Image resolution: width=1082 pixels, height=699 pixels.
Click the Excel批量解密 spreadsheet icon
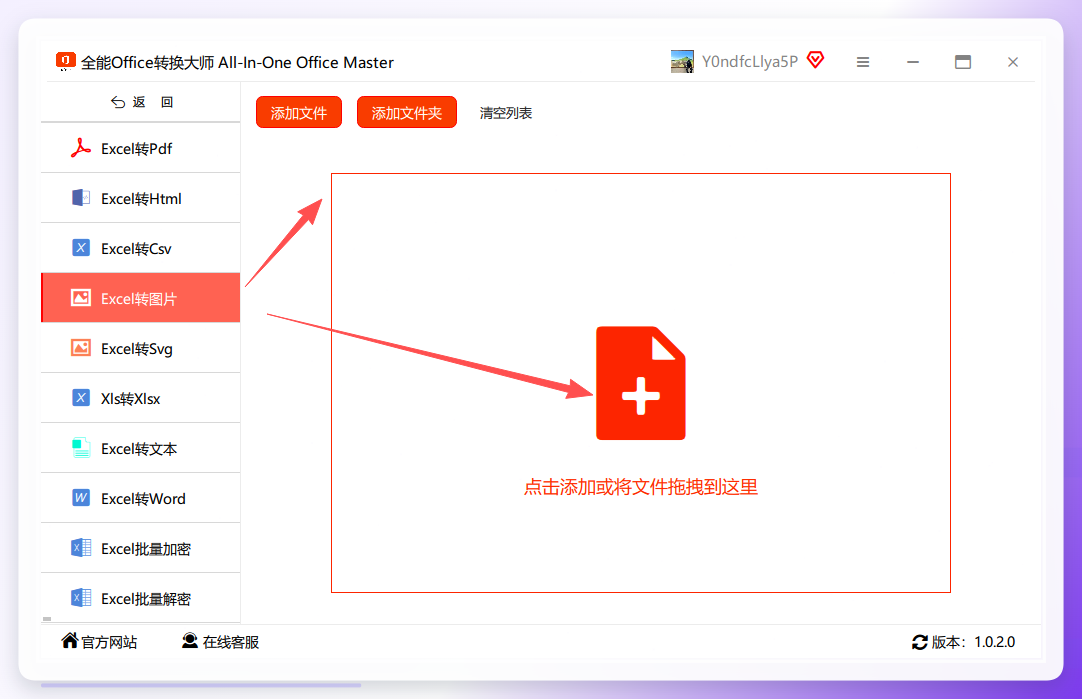tap(81, 598)
